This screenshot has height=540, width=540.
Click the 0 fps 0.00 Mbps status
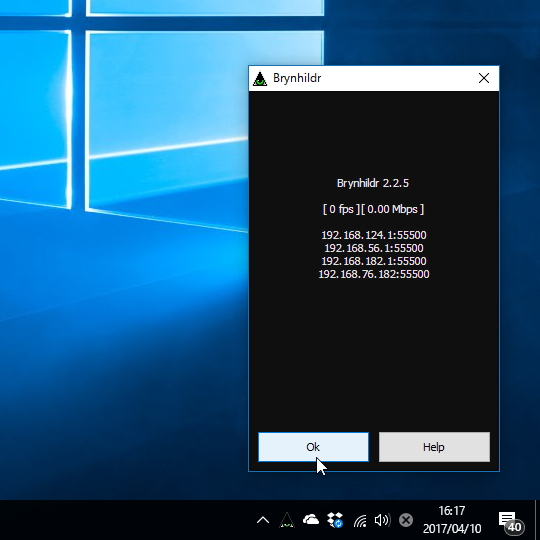point(373,209)
